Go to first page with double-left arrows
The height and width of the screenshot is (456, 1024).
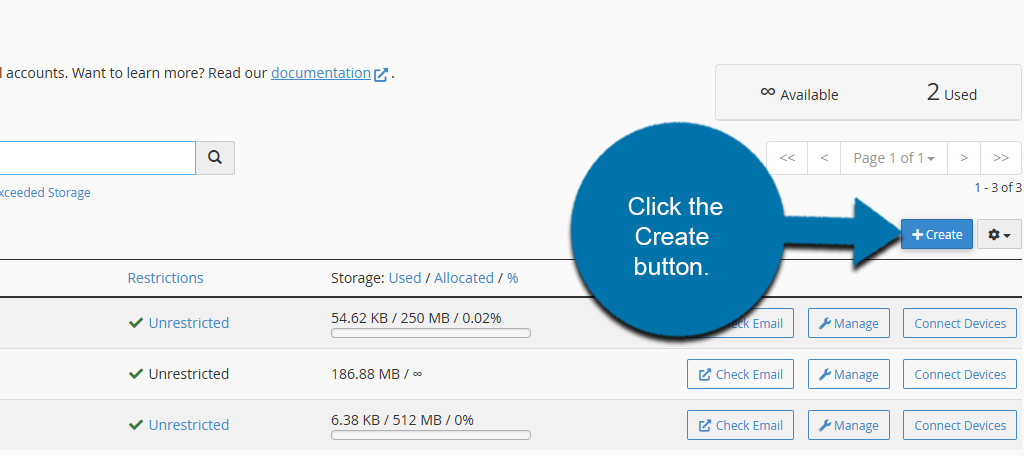[x=787, y=158]
